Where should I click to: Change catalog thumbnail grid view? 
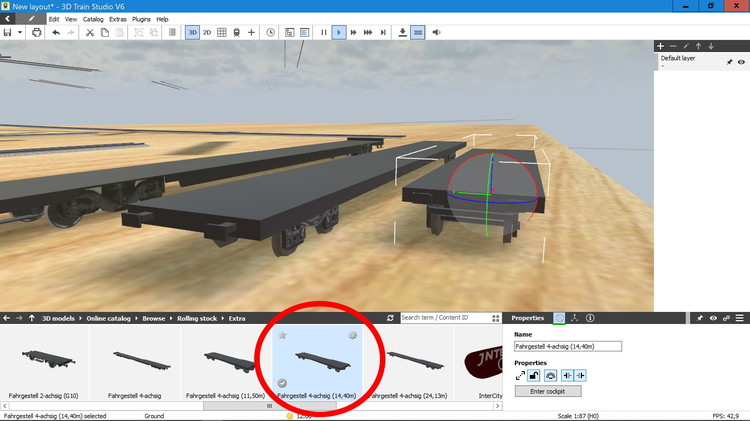[496, 318]
